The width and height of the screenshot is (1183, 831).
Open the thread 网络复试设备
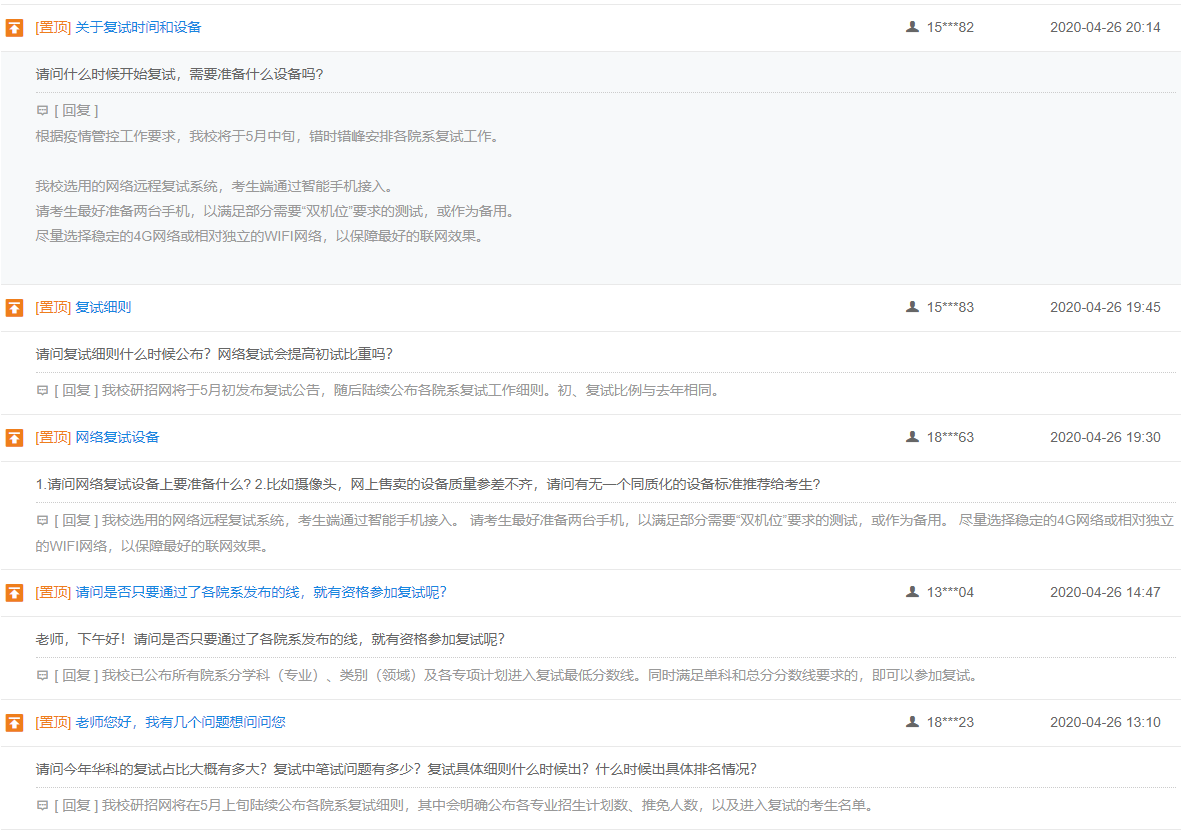[x=117, y=437]
